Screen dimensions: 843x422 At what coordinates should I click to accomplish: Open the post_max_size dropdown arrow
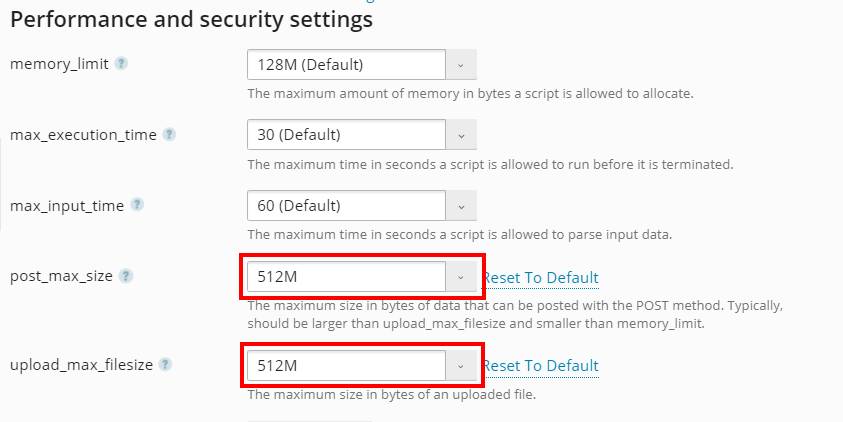(461, 277)
